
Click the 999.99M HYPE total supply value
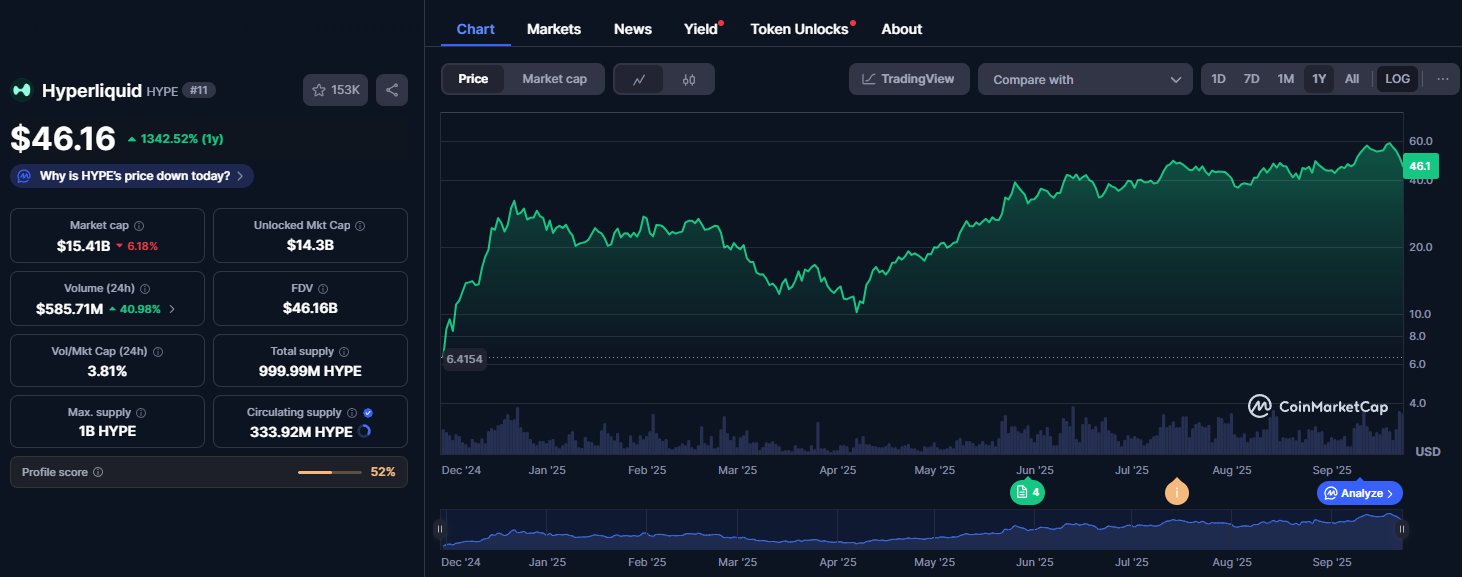[x=310, y=371]
